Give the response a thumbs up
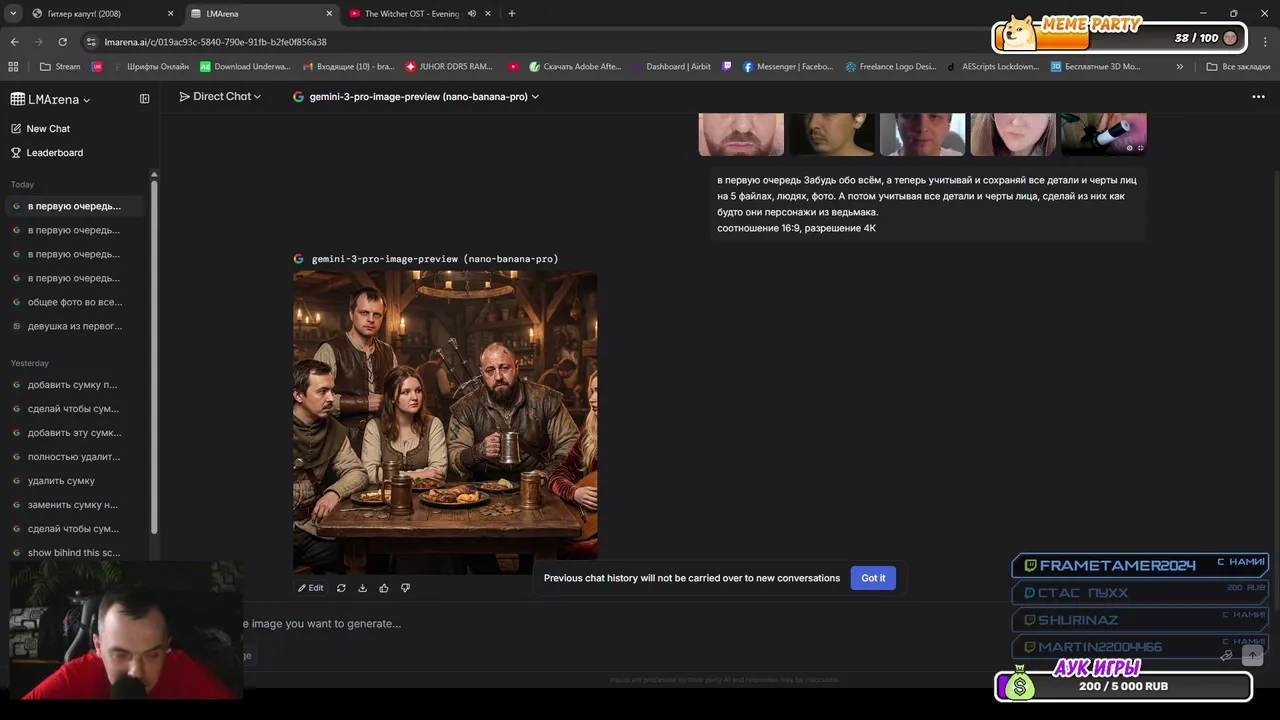 [x=384, y=588]
